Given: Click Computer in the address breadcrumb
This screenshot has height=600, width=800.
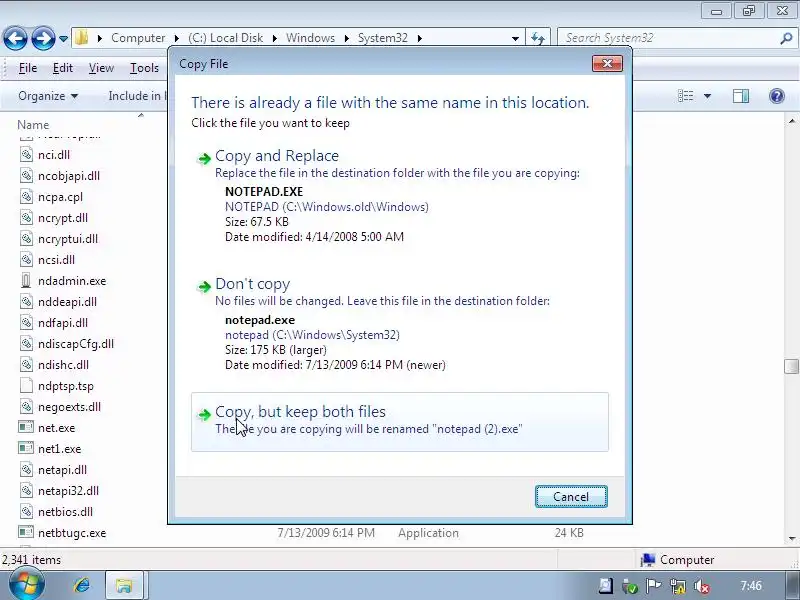Looking at the screenshot, I should 138,38.
